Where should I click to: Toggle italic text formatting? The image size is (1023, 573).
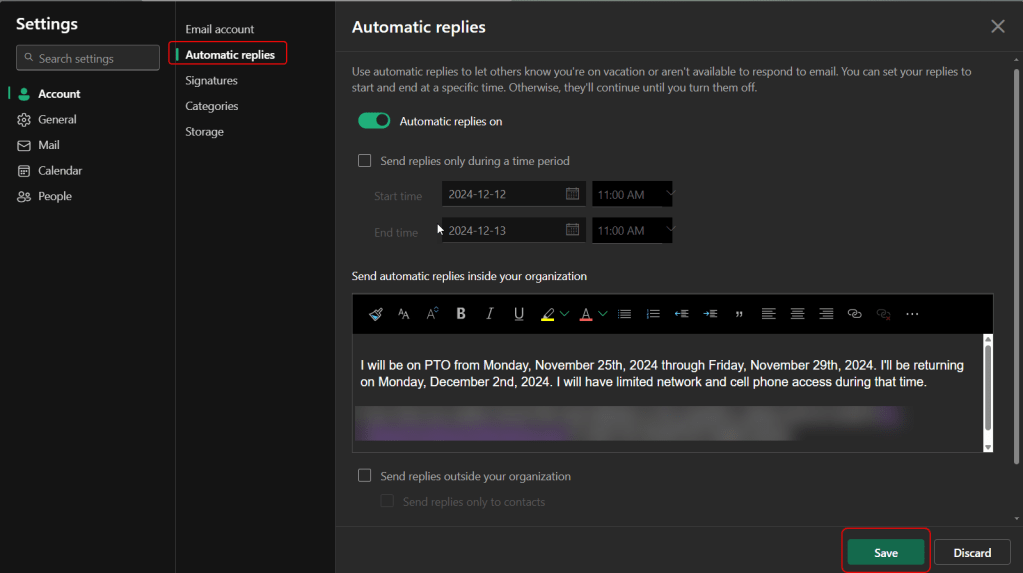click(490, 314)
